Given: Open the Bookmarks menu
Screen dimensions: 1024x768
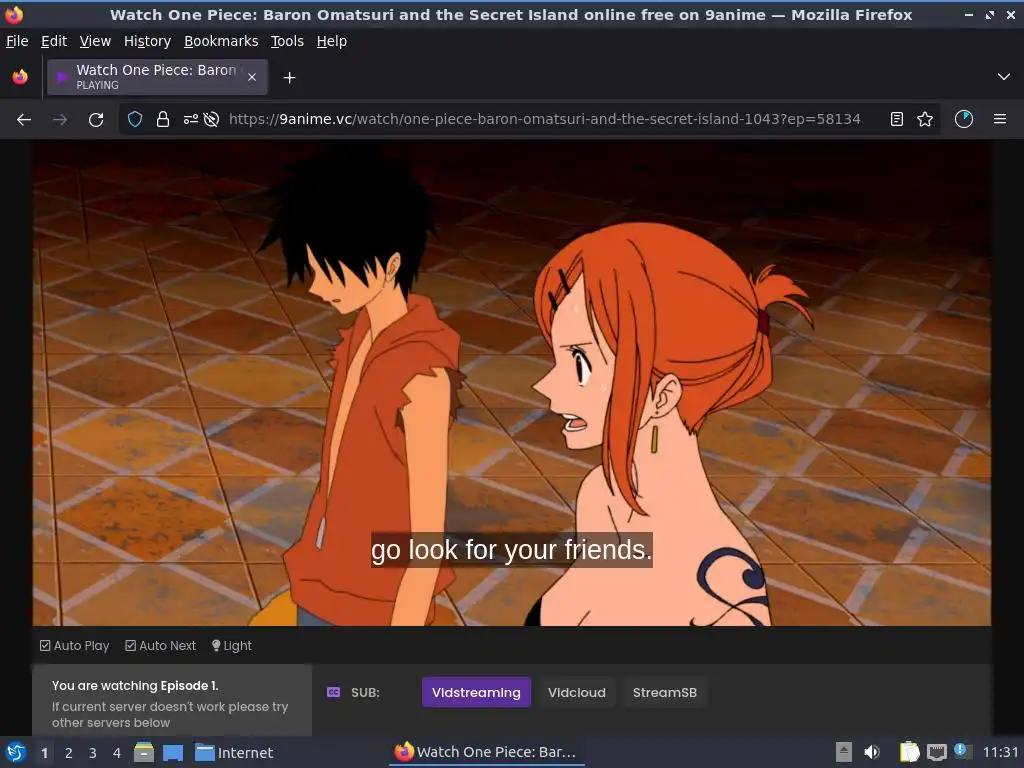Looking at the screenshot, I should (x=221, y=41).
